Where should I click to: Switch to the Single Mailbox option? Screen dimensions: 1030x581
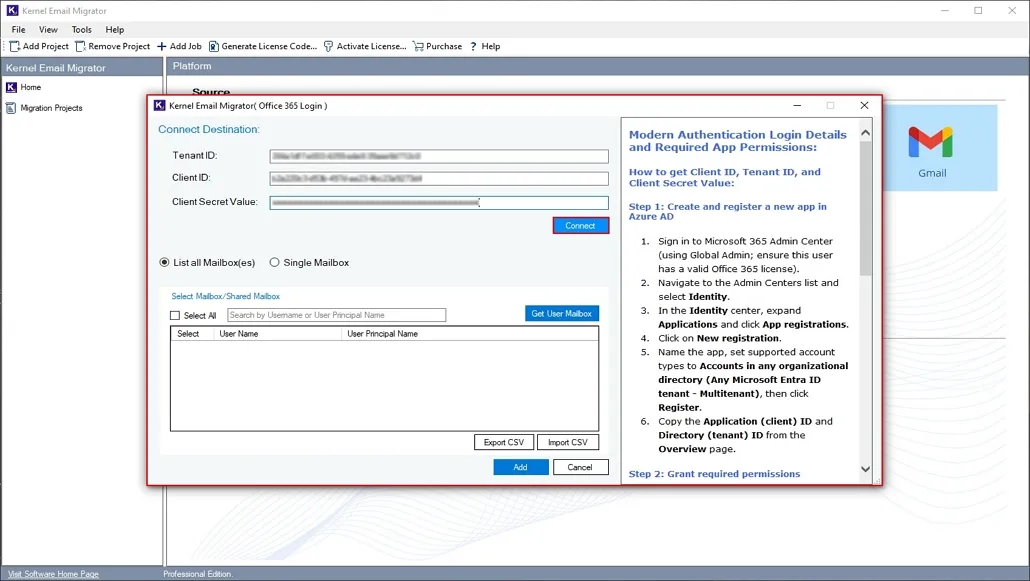point(273,262)
